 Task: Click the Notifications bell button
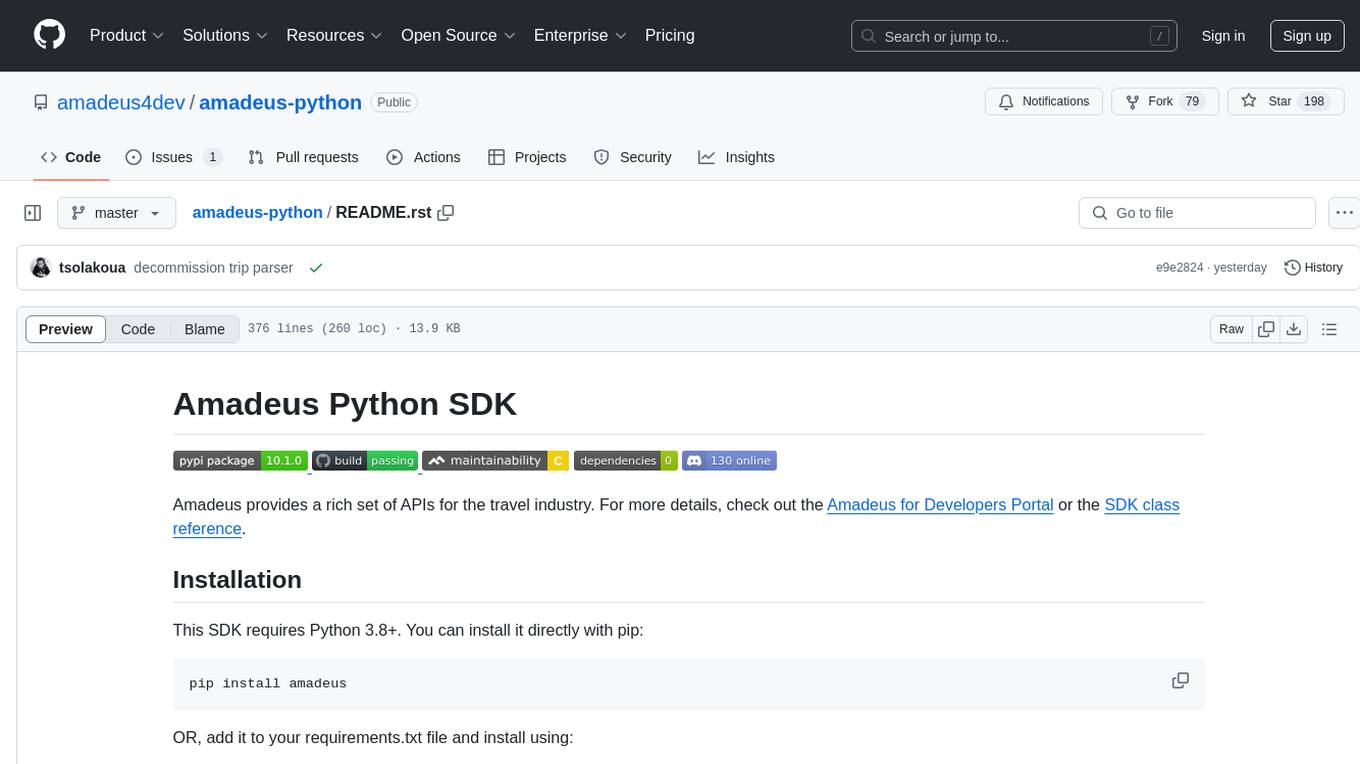1044,101
